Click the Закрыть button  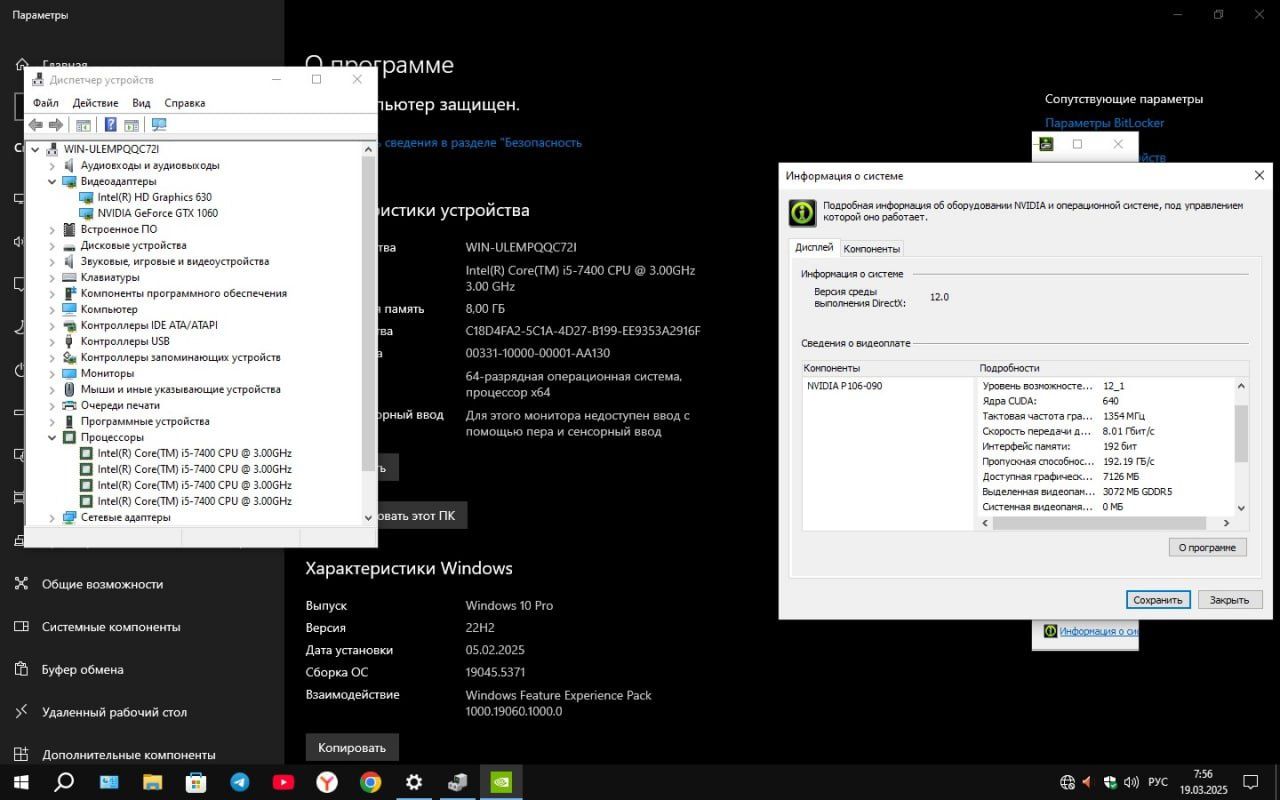(x=1229, y=600)
